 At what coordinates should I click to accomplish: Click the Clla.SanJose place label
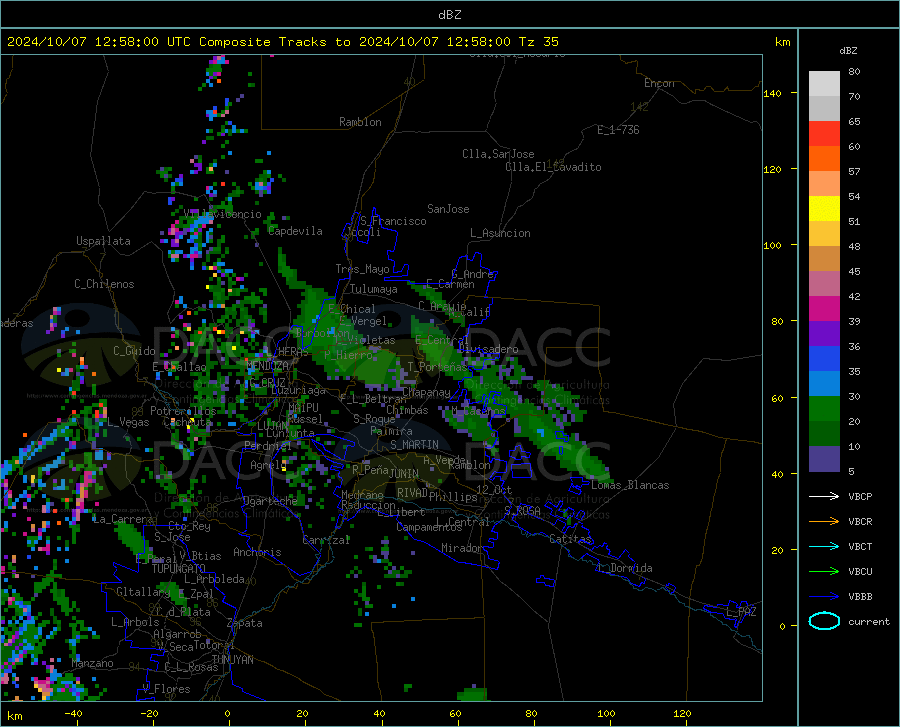(x=498, y=154)
